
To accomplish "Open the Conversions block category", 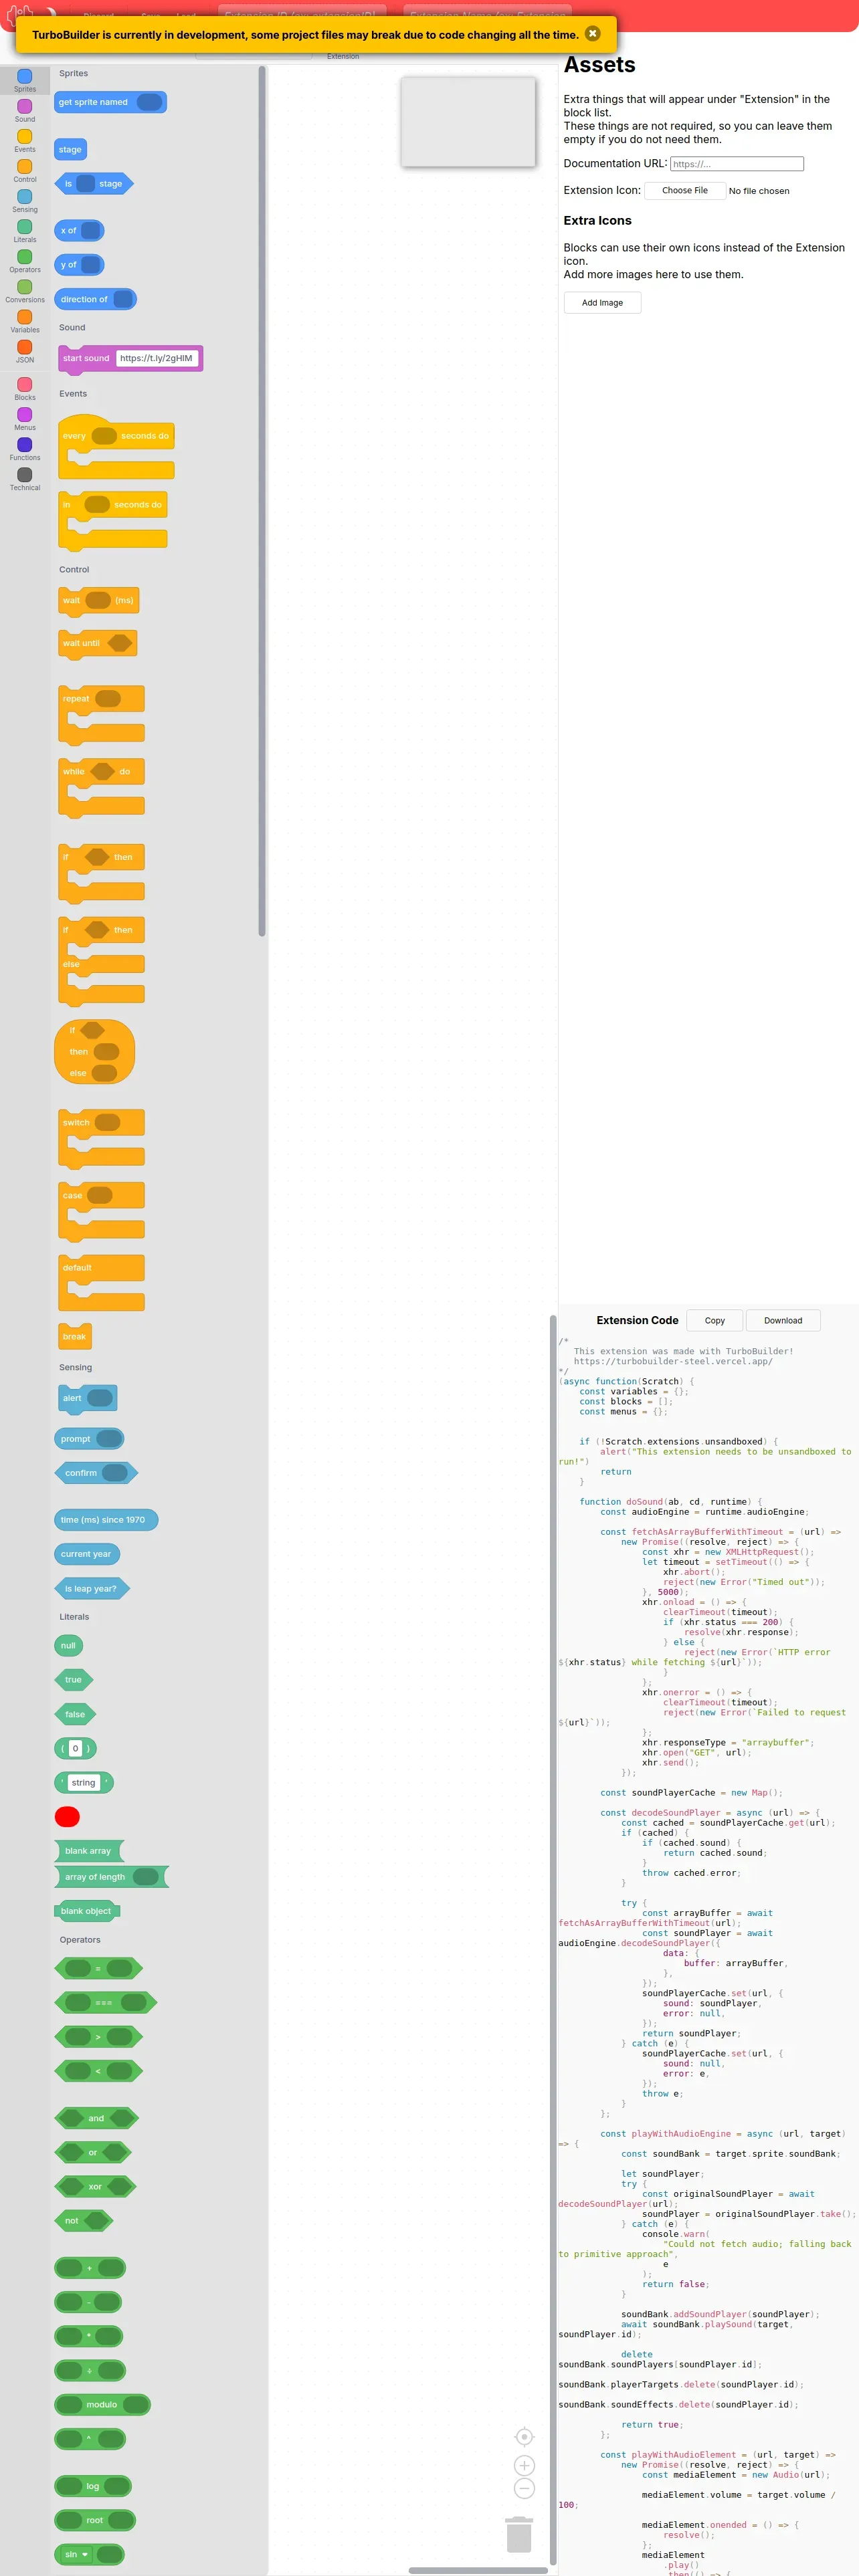I will [25, 290].
